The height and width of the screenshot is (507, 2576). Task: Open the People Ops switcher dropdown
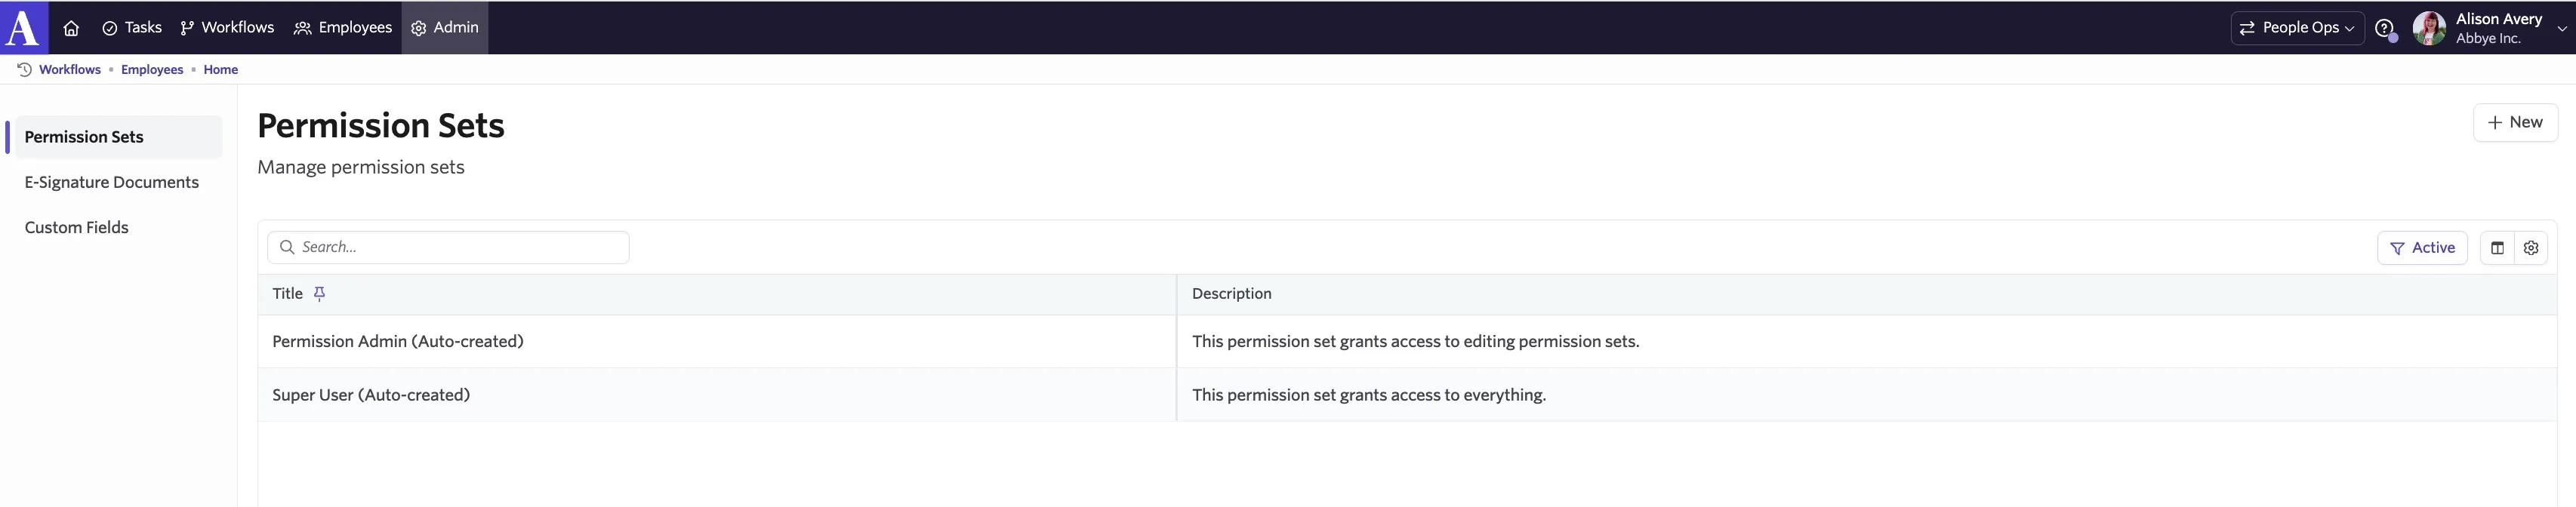click(x=2297, y=28)
